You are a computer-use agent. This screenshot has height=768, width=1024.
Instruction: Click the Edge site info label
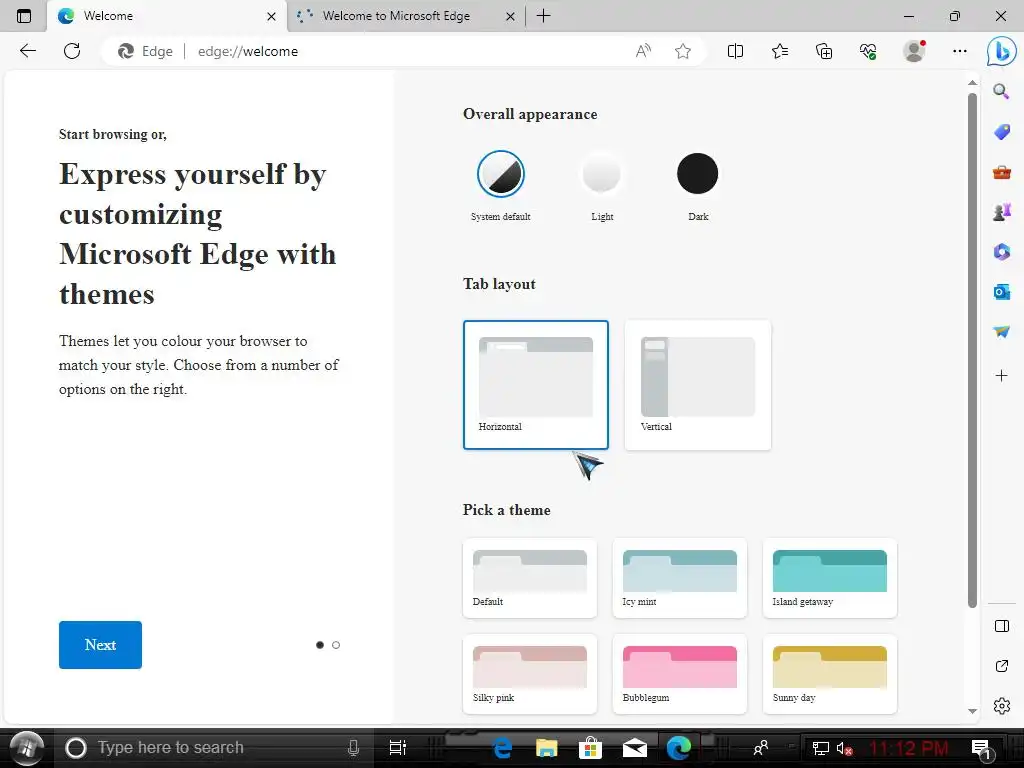[145, 51]
